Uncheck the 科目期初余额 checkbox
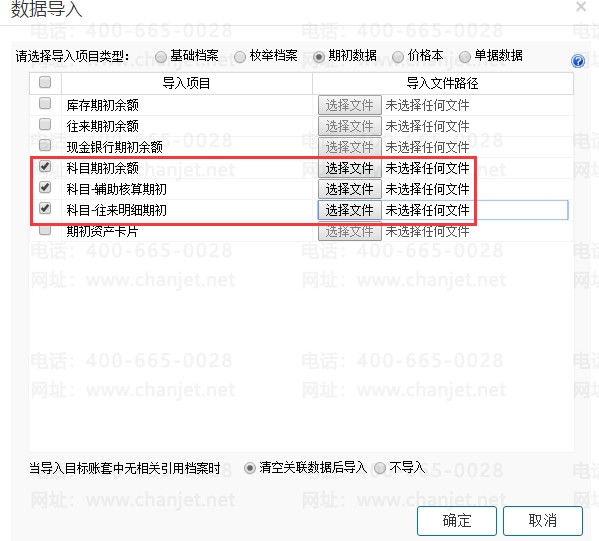The image size is (599, 541). click(45, 166)
